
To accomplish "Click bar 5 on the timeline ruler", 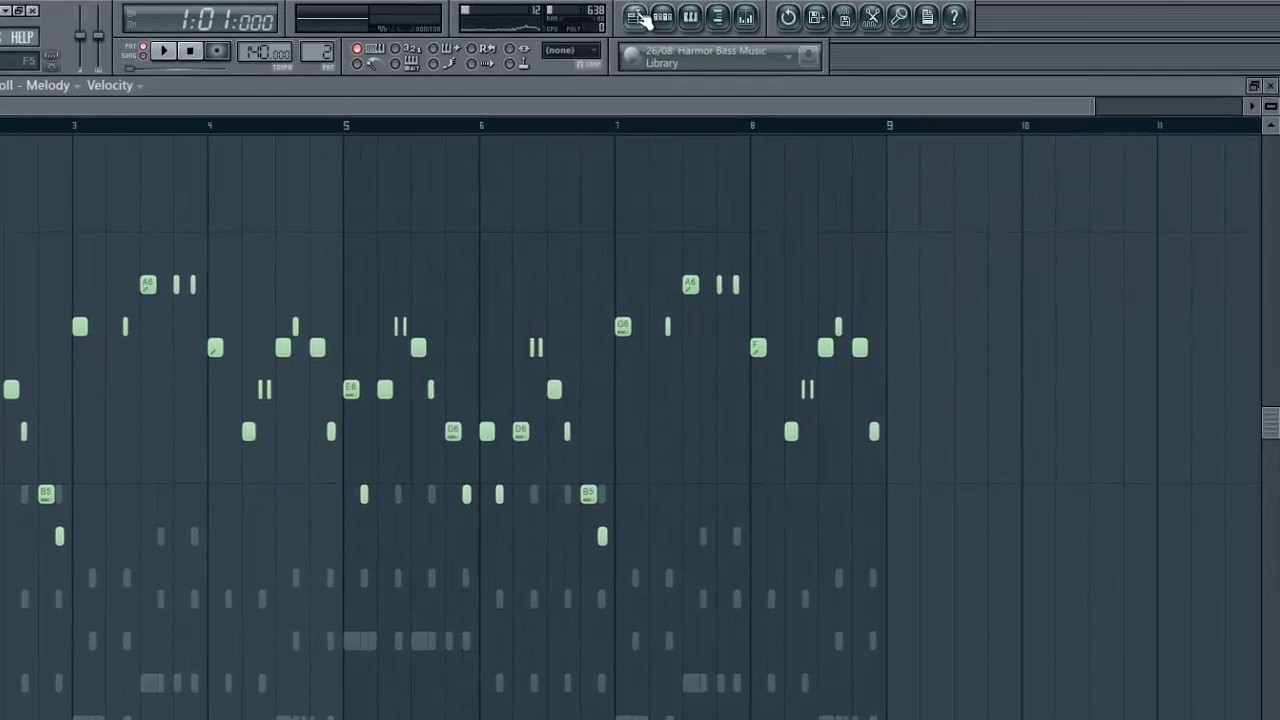I will point(346,125).
